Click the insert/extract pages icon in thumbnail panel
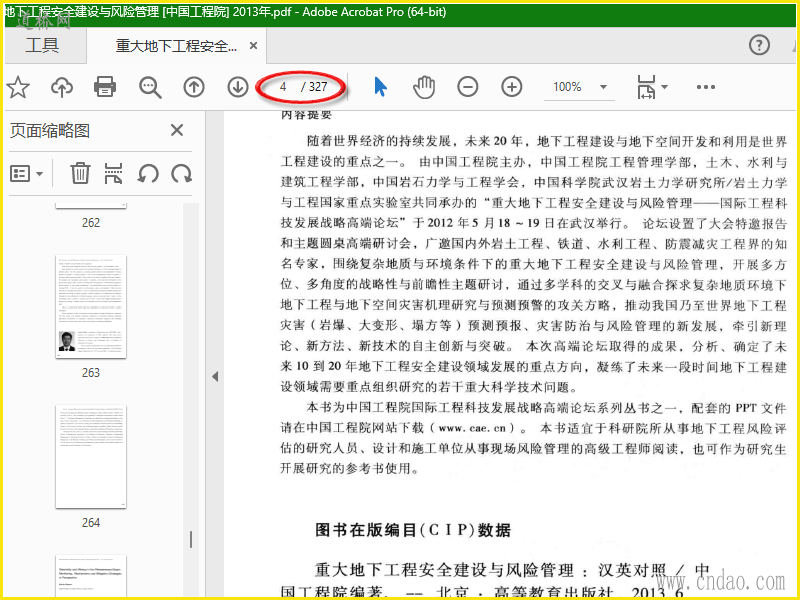Image resolution: width=800 pixels, height=600 pixels. [113, 173]
